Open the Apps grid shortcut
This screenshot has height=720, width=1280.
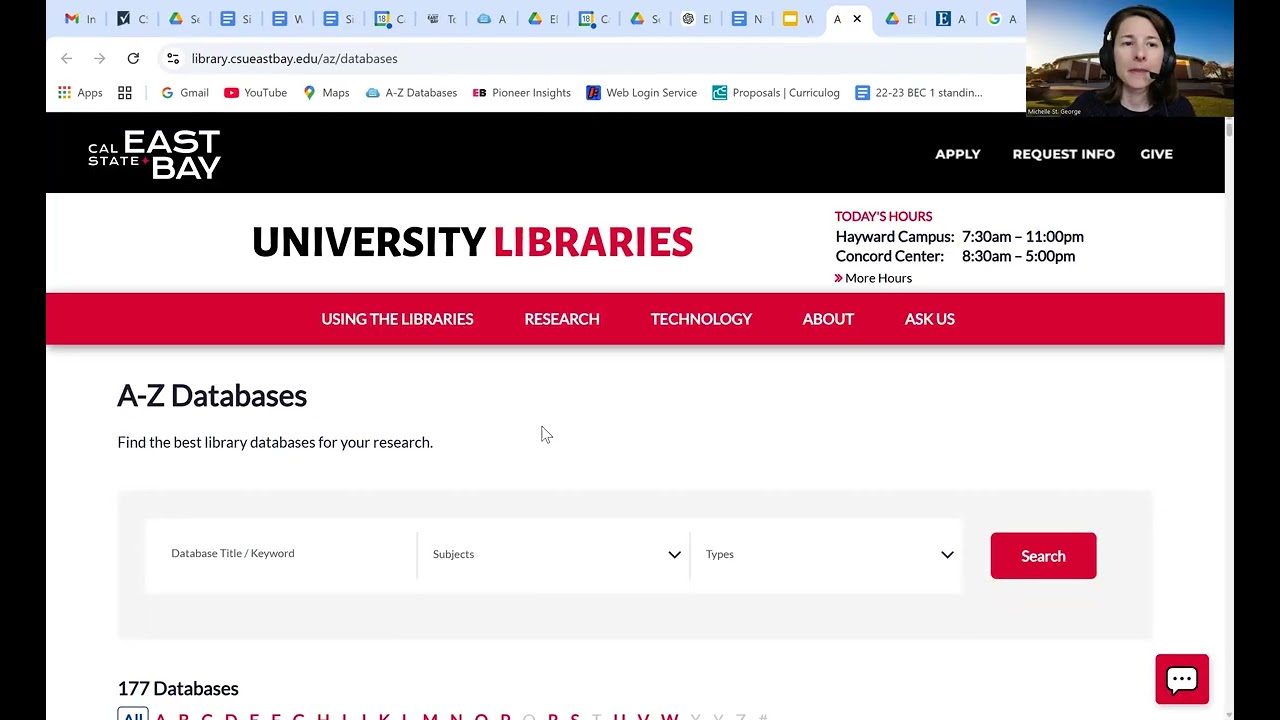pyautogui.click(x=80, y=93)
